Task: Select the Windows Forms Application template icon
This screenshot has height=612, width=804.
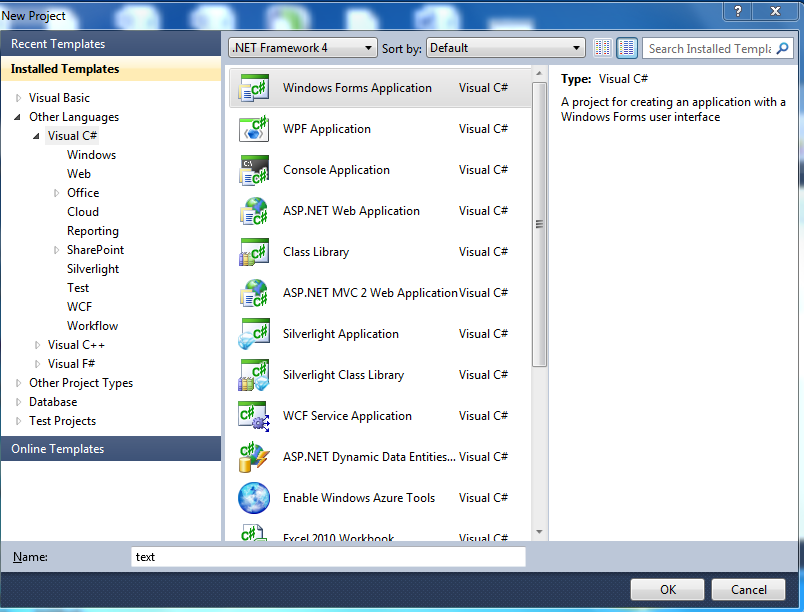Action: 254,88
